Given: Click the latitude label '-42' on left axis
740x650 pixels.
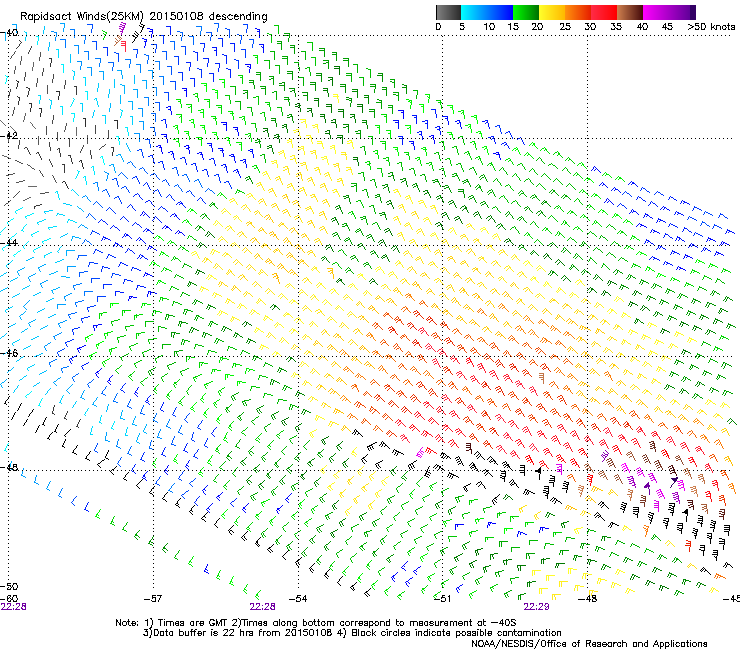Looking at the screenshot, I should pyautogui.click(x=9, y=135).
